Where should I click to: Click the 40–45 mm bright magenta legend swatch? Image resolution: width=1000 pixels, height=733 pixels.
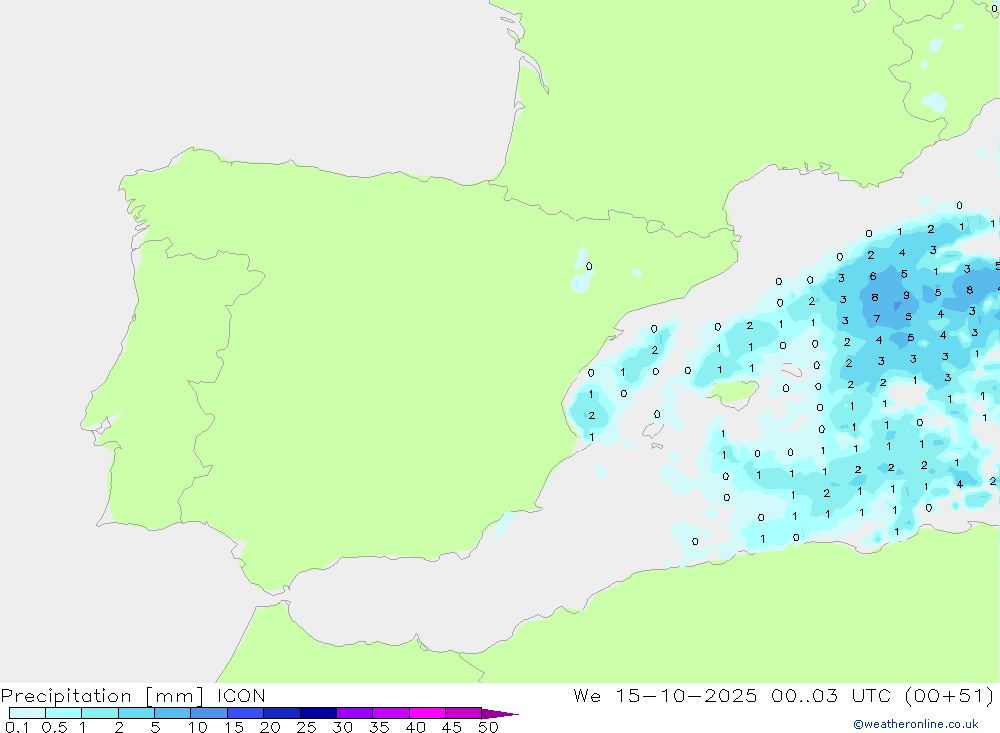point(427,713)
